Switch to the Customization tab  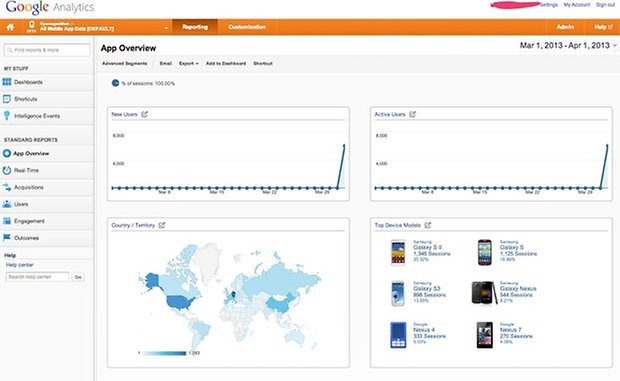(247, 27)
